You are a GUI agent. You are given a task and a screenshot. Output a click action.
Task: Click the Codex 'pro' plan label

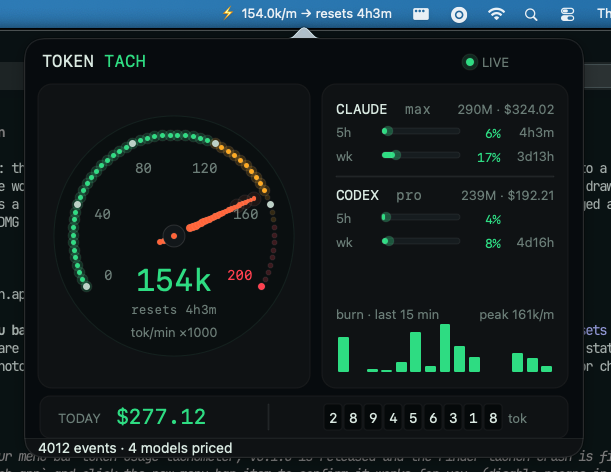(409, 196)
